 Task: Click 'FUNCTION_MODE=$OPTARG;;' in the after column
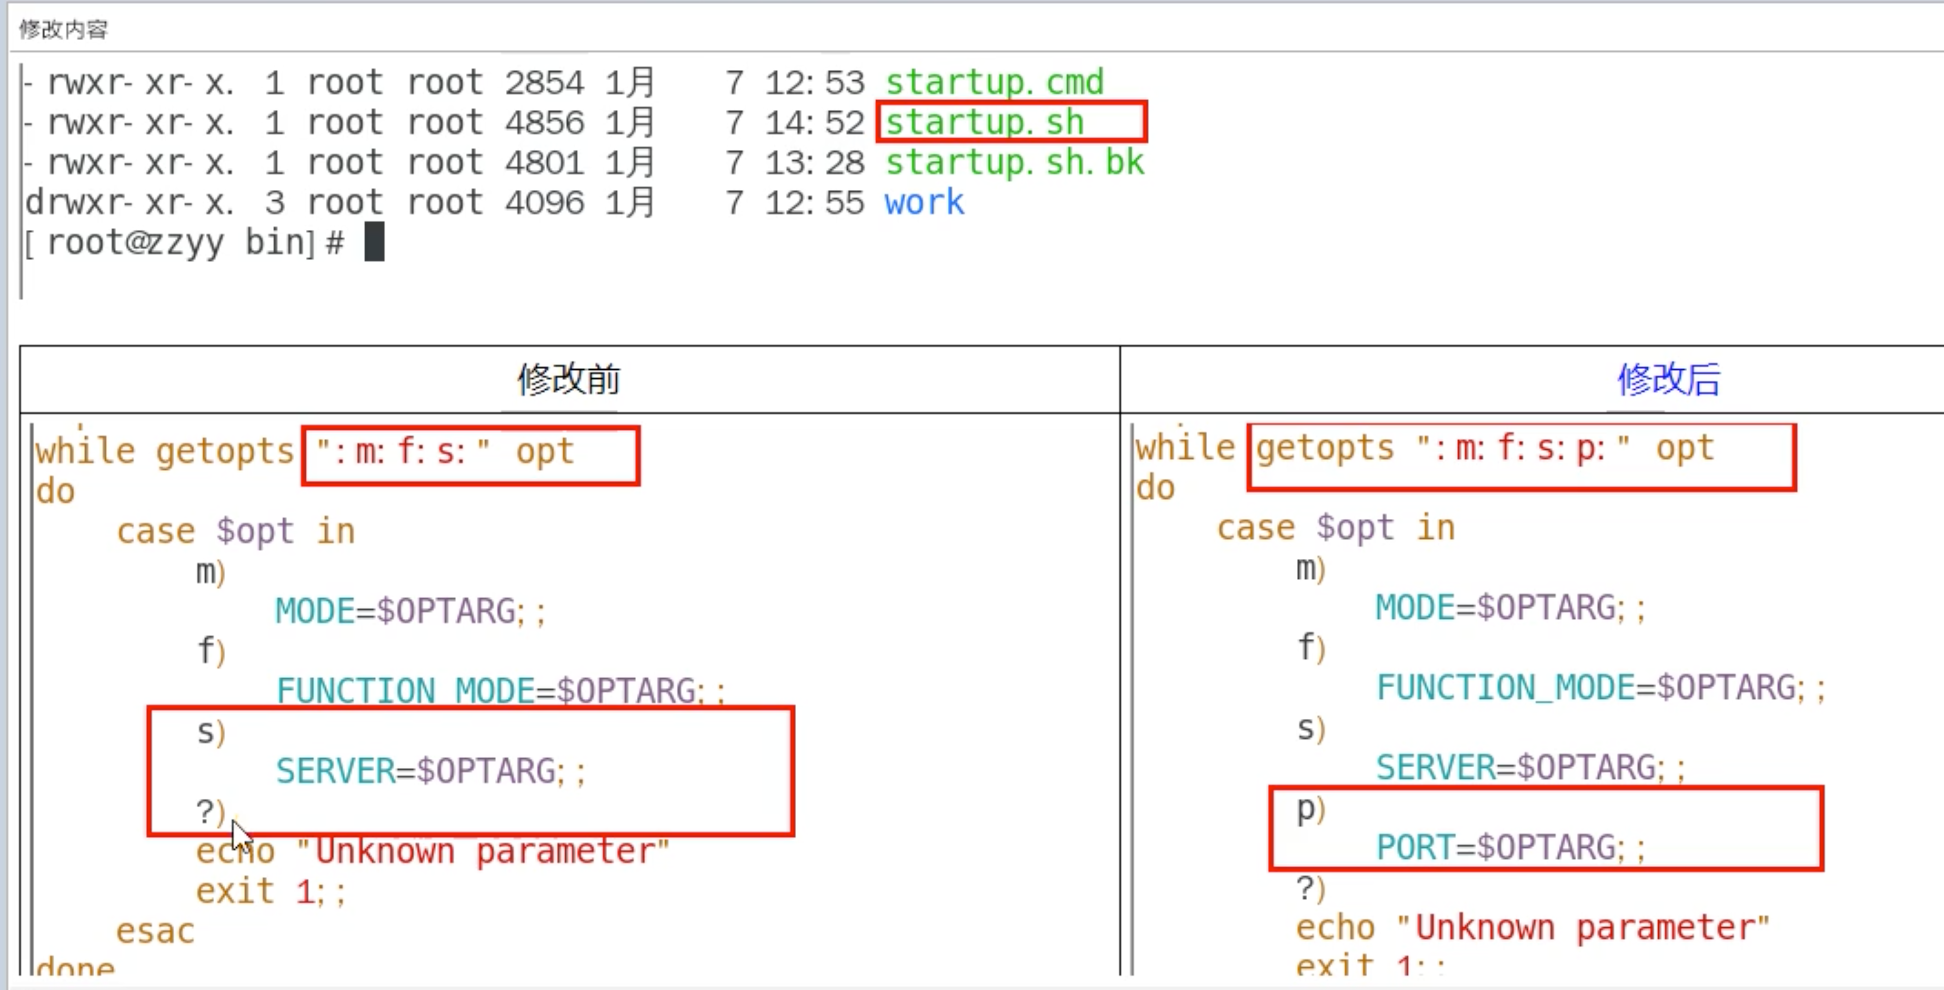coord(1601,687)
